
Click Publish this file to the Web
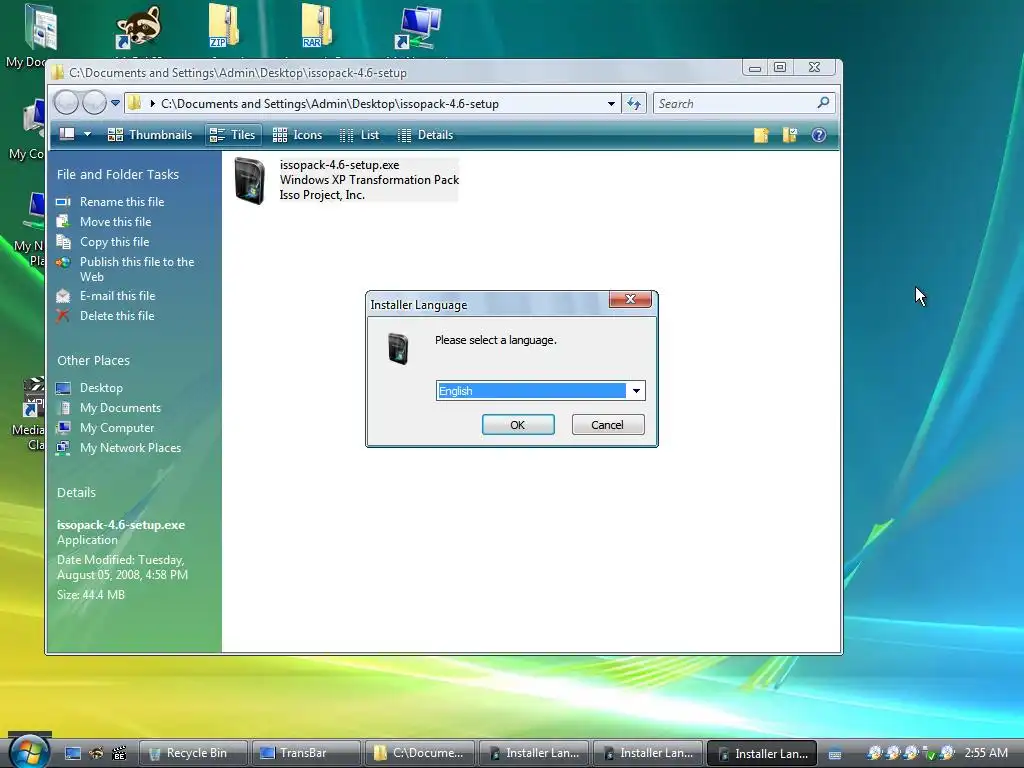[137, 269]
